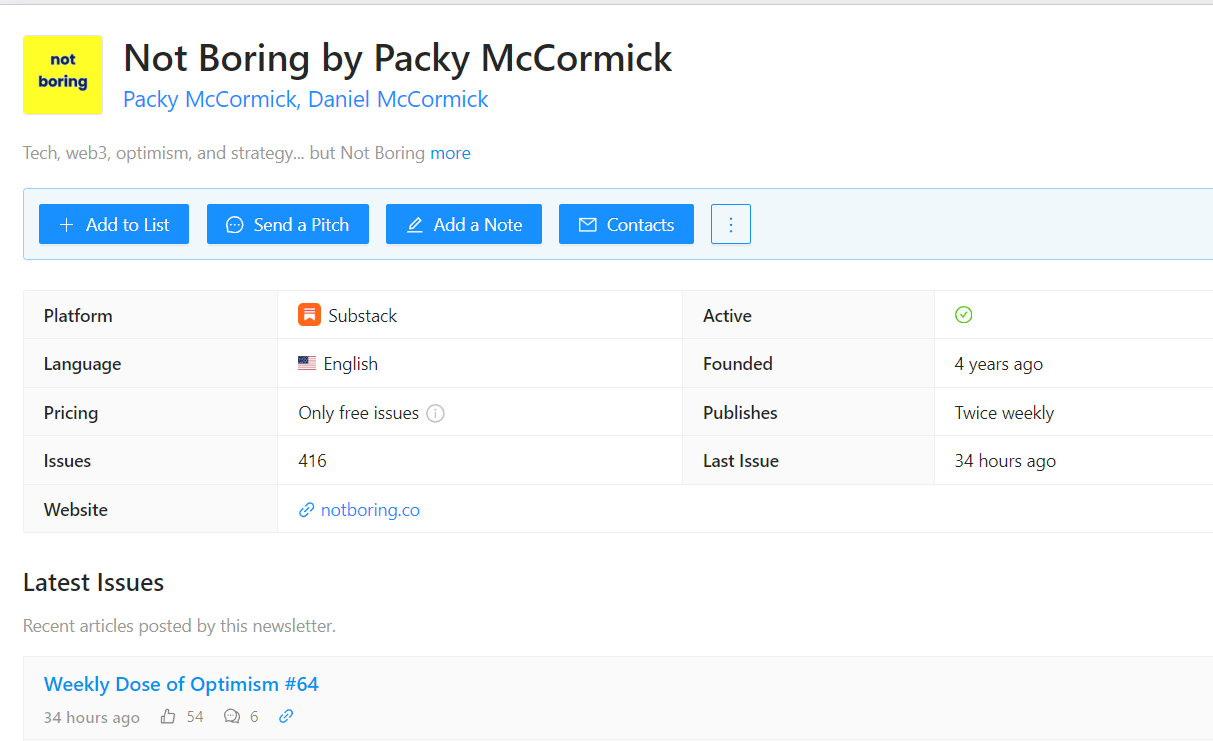Image resolution: width=1213 pixels, height=741 pixels.
Task: Click the link chain icon on the latest issue
Action: point(286,716)
